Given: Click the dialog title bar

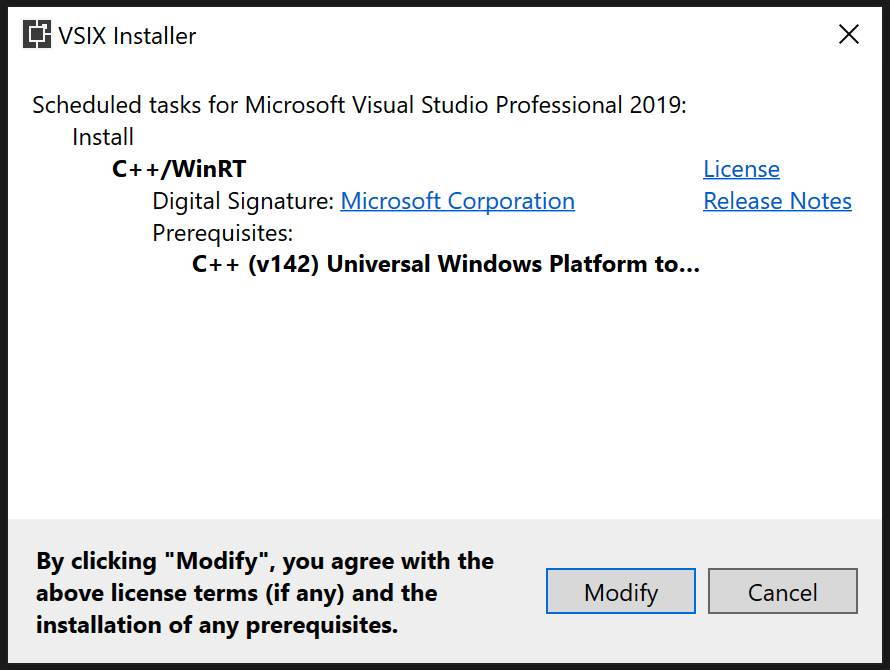Looking at the screenshot, I should click(450, 33).
